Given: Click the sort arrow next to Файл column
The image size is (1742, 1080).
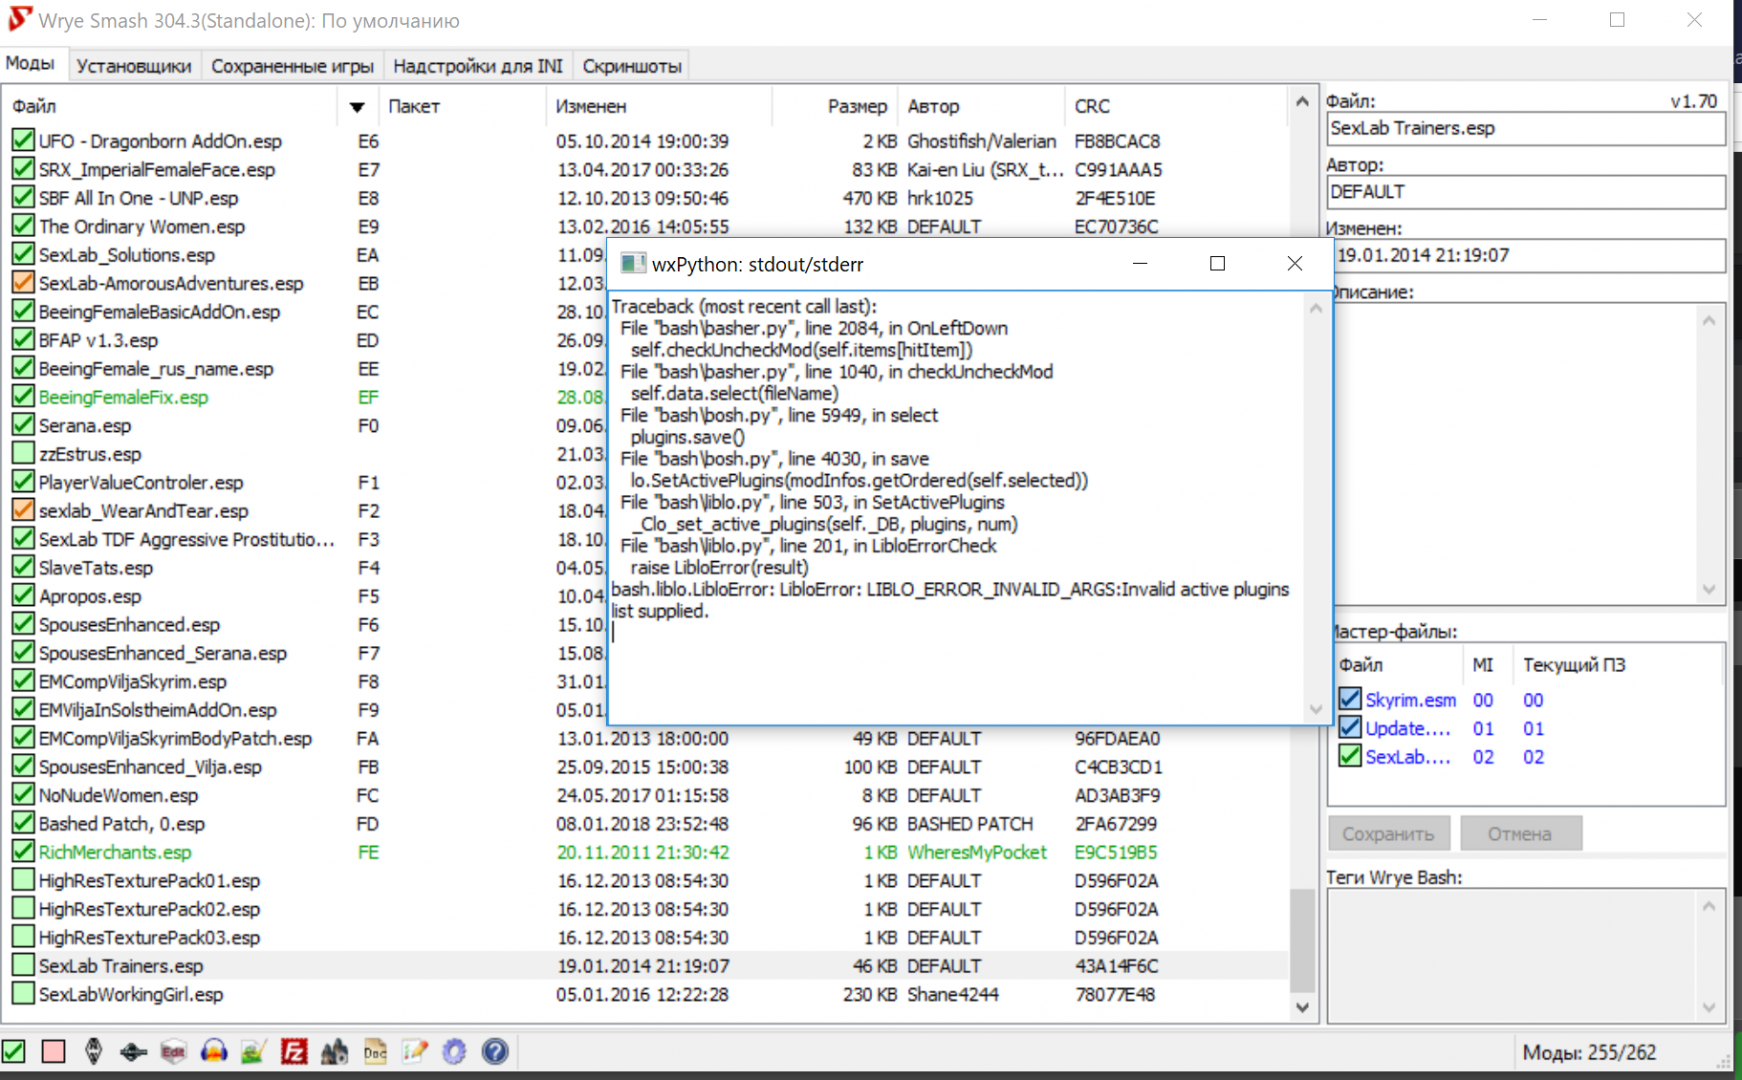Looking at the screenshot, I should click(x=357, y=106).
